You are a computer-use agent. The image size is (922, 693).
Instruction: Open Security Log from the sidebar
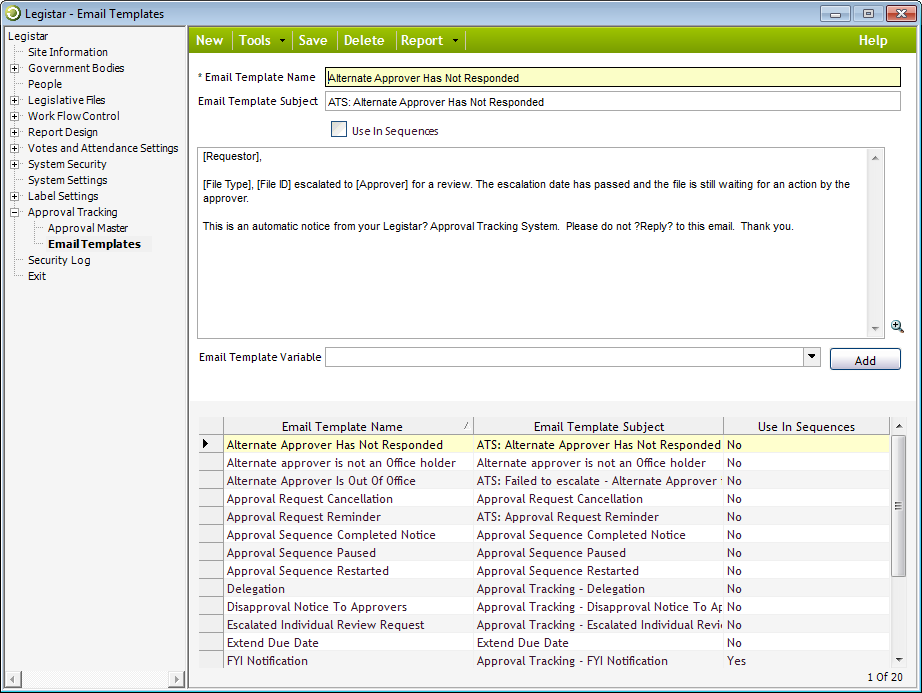coord(59,260)
